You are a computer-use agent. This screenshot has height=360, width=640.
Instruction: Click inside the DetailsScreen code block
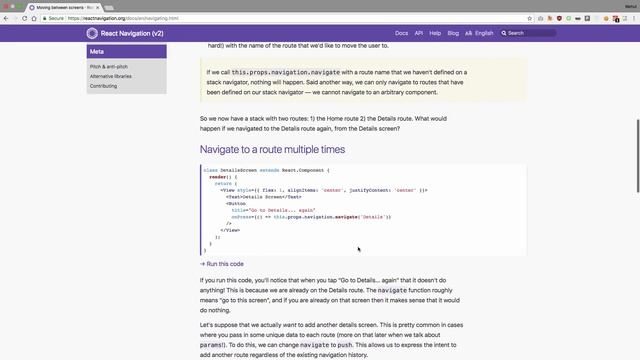pyautogui.click(x=363, y=210)
